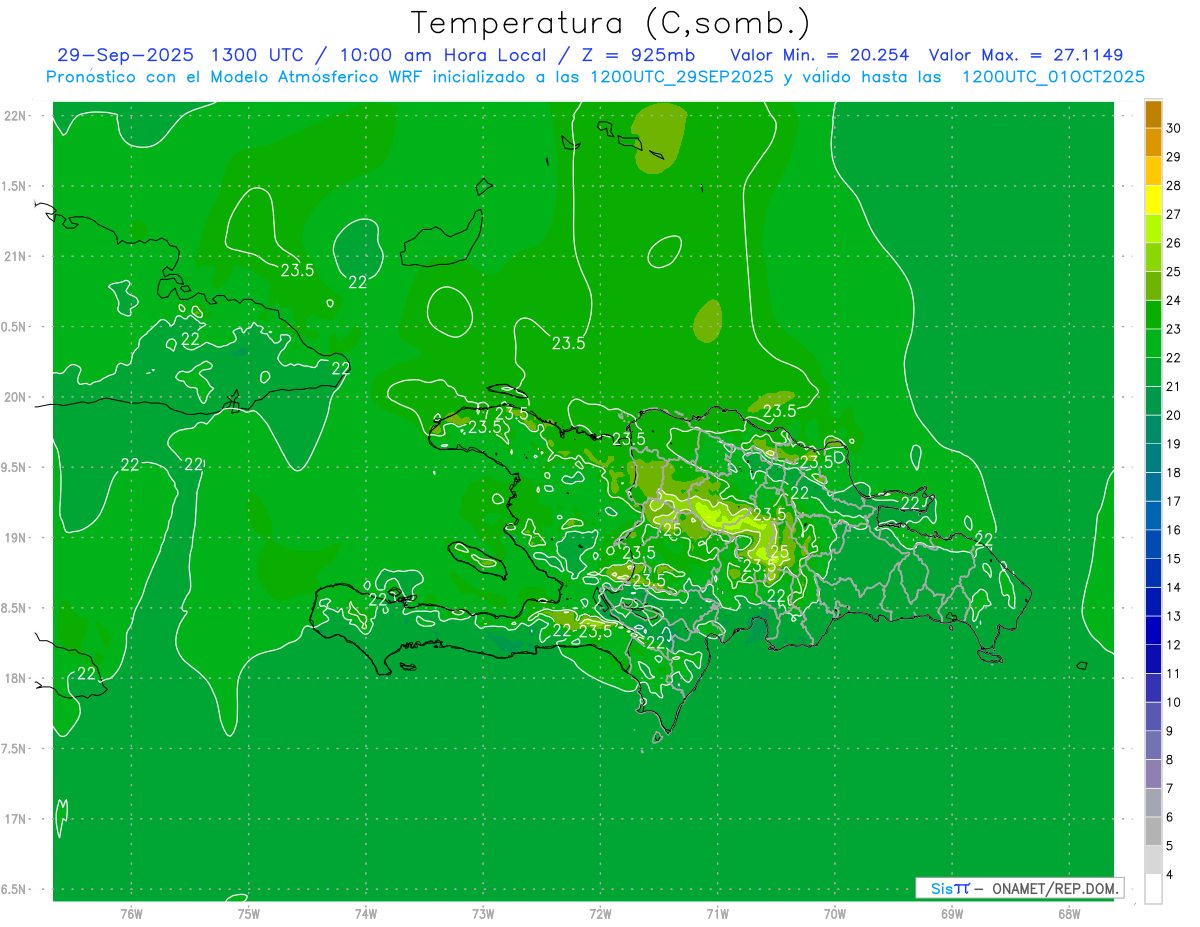1200x927 pixels.
Task: Select the purple swatch between 7 and 8
Action: (x=1153, y=774)
